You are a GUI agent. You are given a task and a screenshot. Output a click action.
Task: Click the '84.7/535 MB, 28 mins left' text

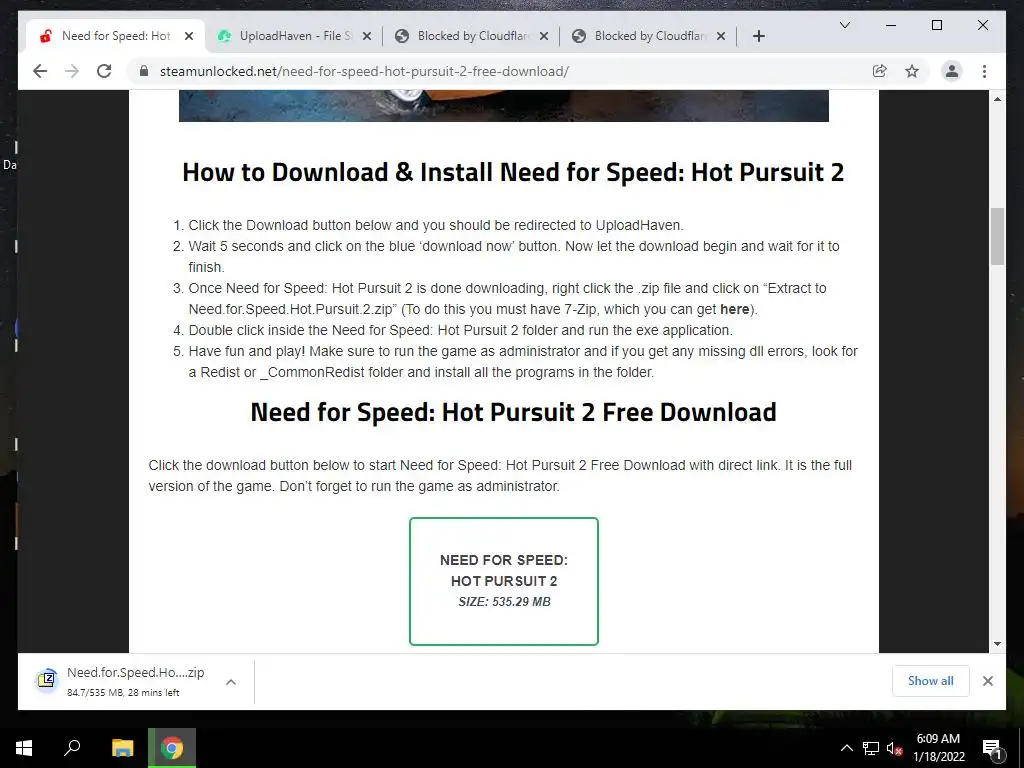(123, 693)
